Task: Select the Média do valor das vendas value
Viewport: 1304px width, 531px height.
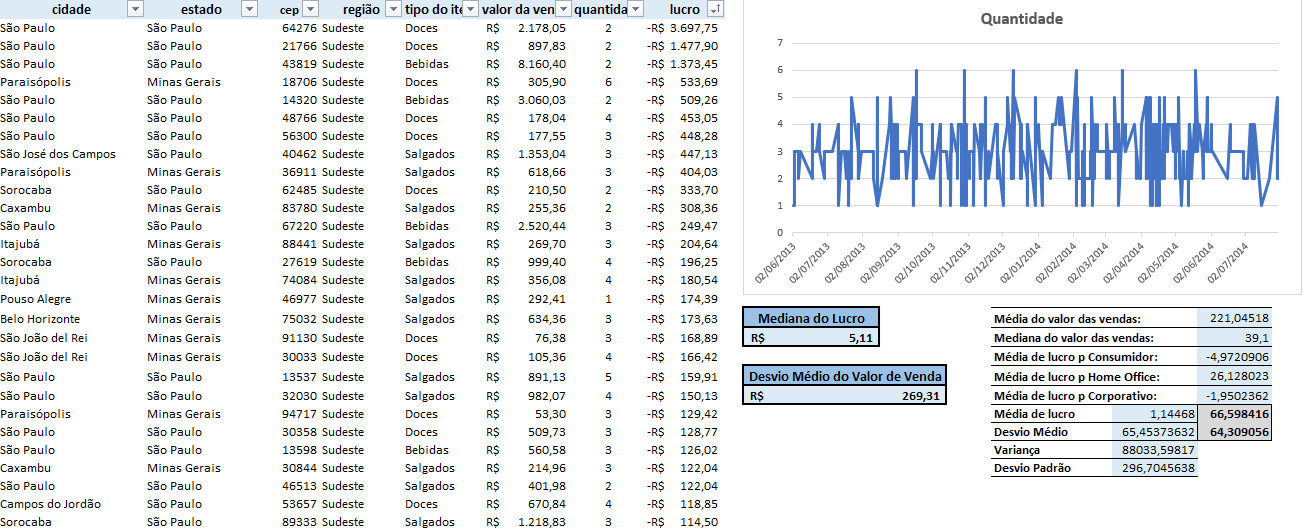Action: [1234, 319]
